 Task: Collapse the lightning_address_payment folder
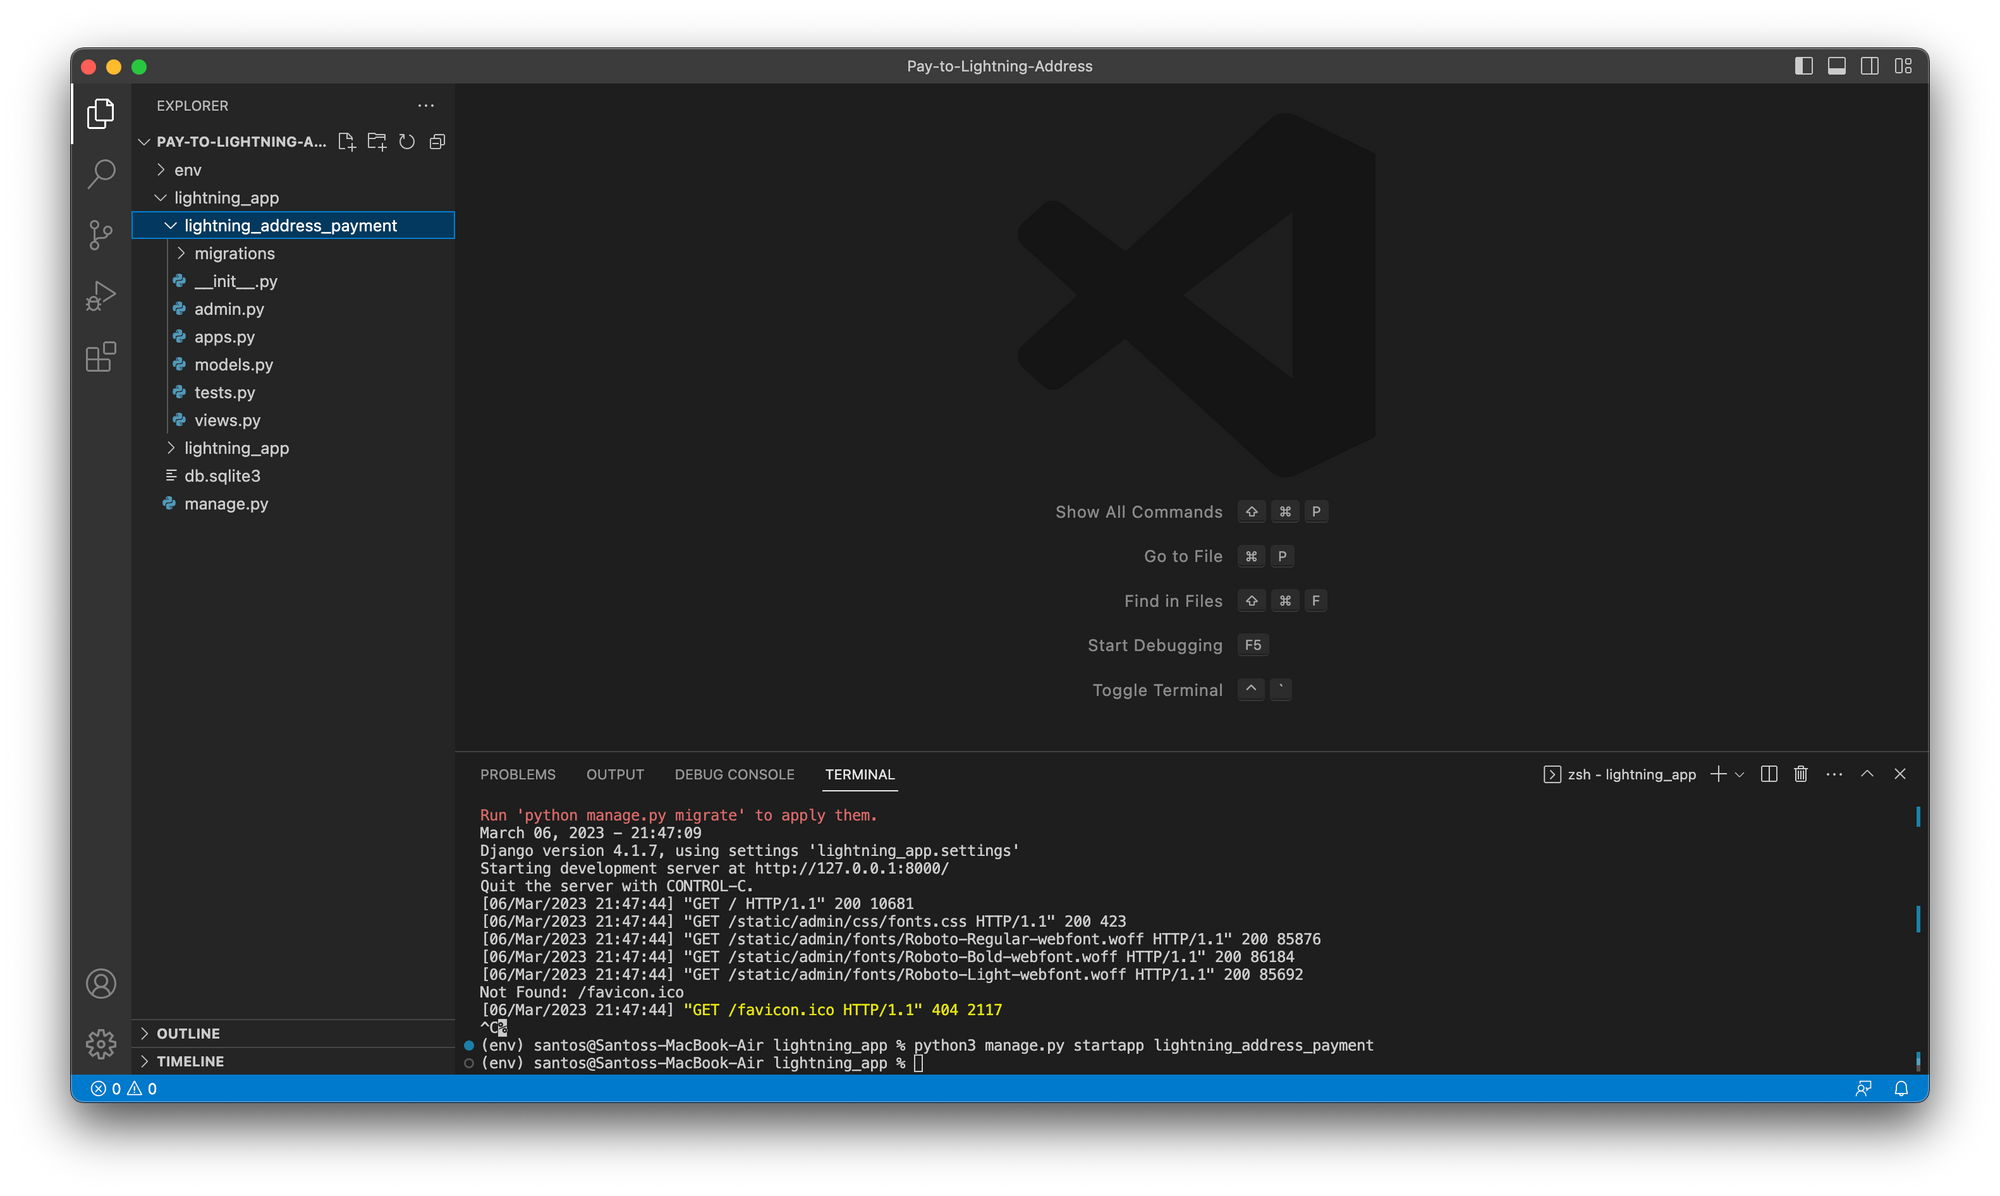coord(294,226)
